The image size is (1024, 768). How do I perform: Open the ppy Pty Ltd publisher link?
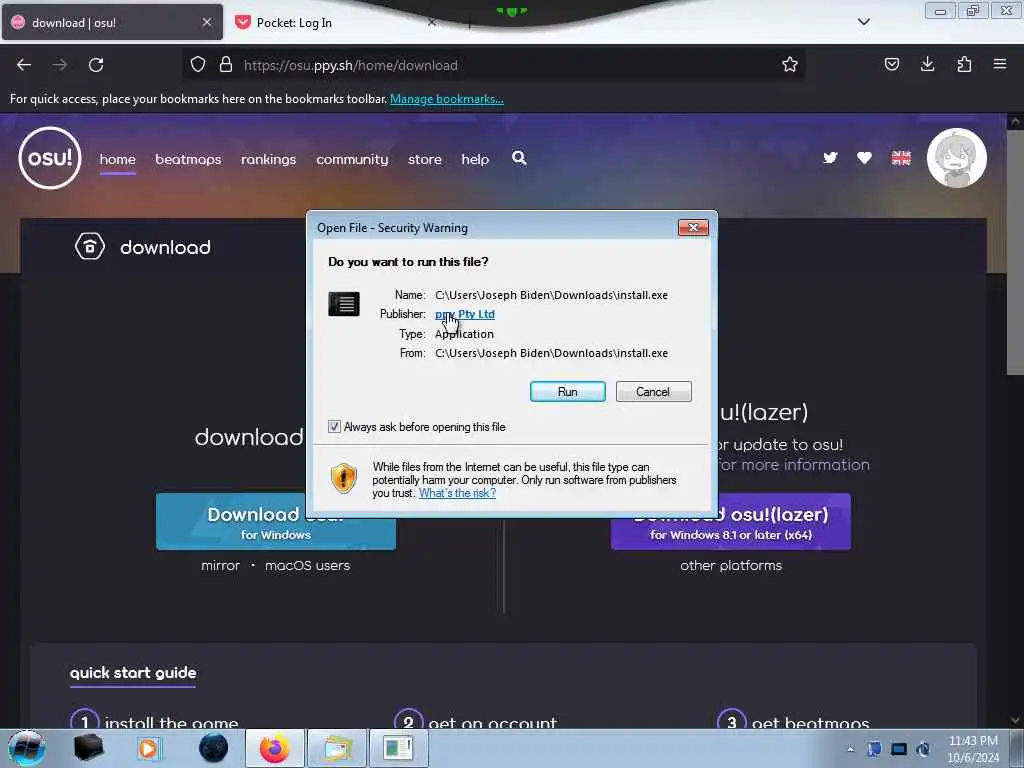point(465,314)
